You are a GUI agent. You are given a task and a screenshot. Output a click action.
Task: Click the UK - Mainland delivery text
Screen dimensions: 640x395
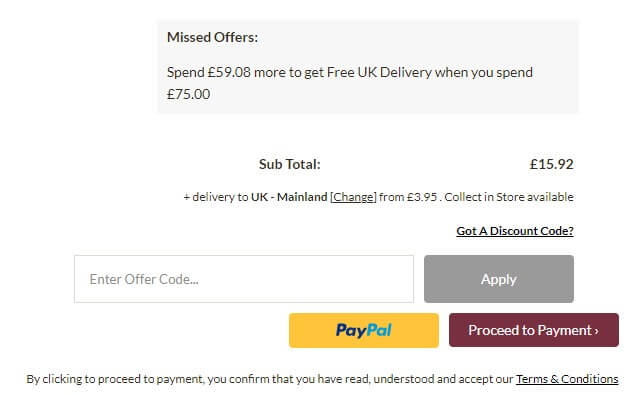click(289, 197)
